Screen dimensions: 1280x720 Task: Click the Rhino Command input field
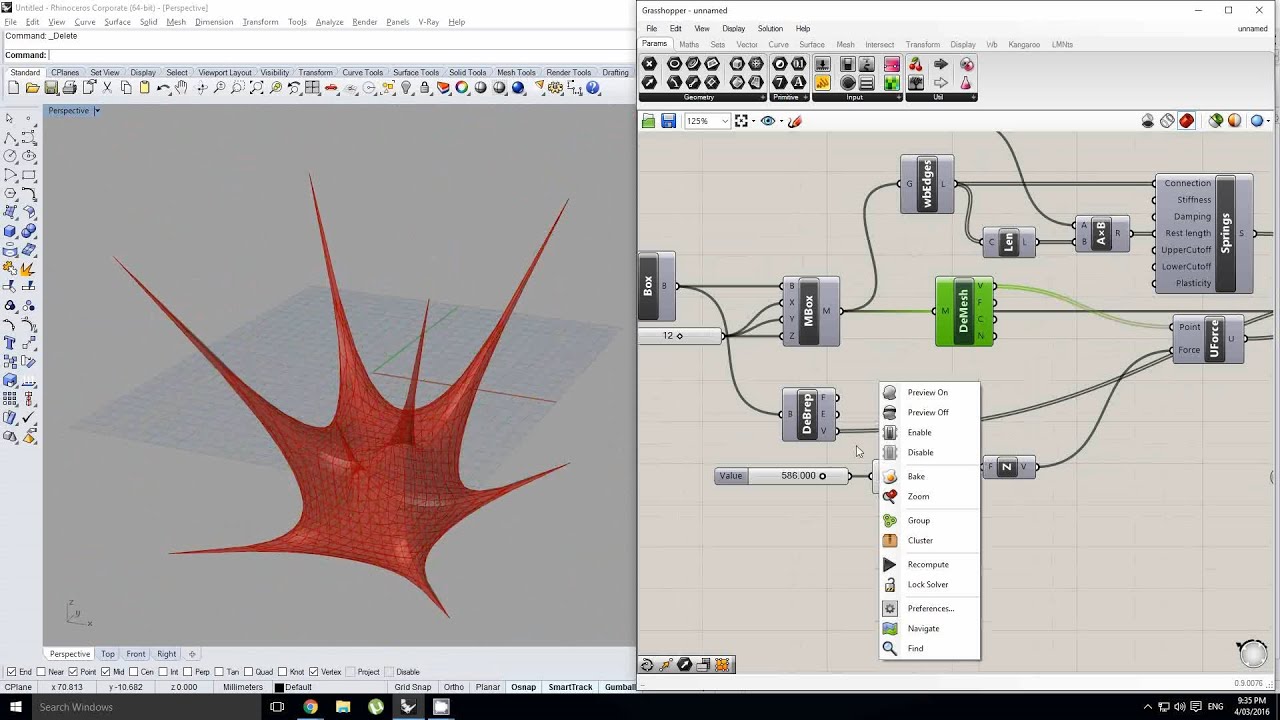(x=340, y=55)
